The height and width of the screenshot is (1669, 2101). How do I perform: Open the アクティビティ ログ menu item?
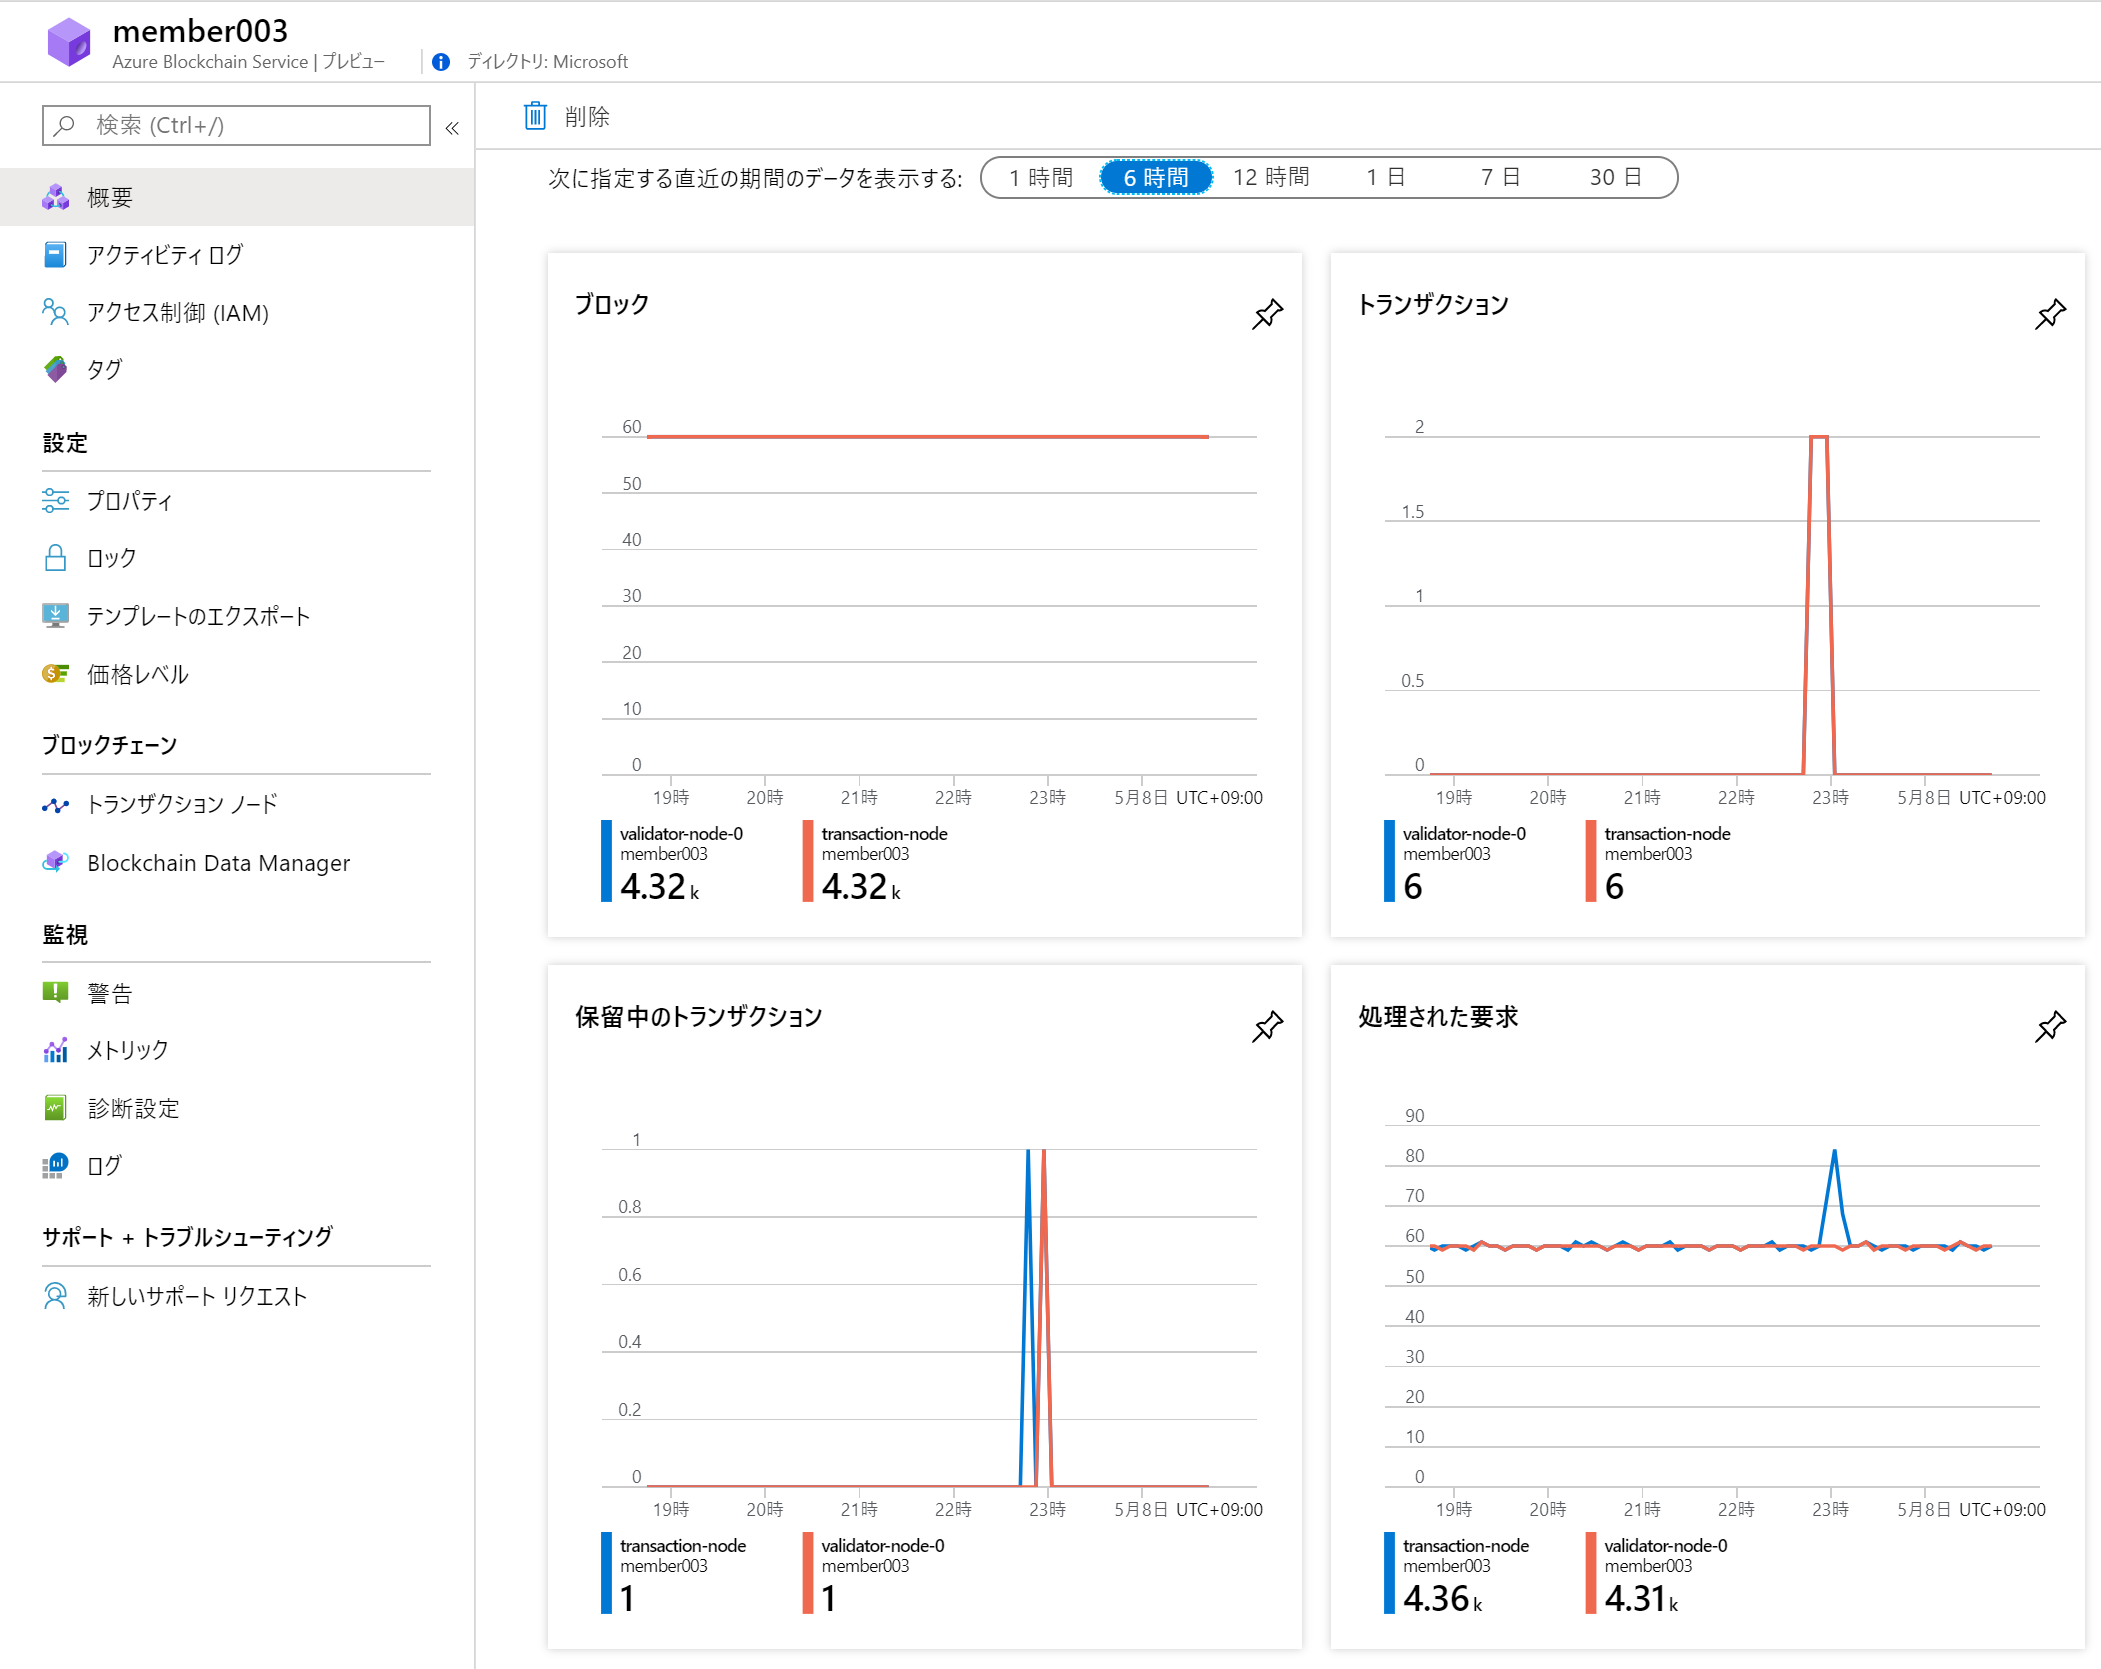(164, 255)
